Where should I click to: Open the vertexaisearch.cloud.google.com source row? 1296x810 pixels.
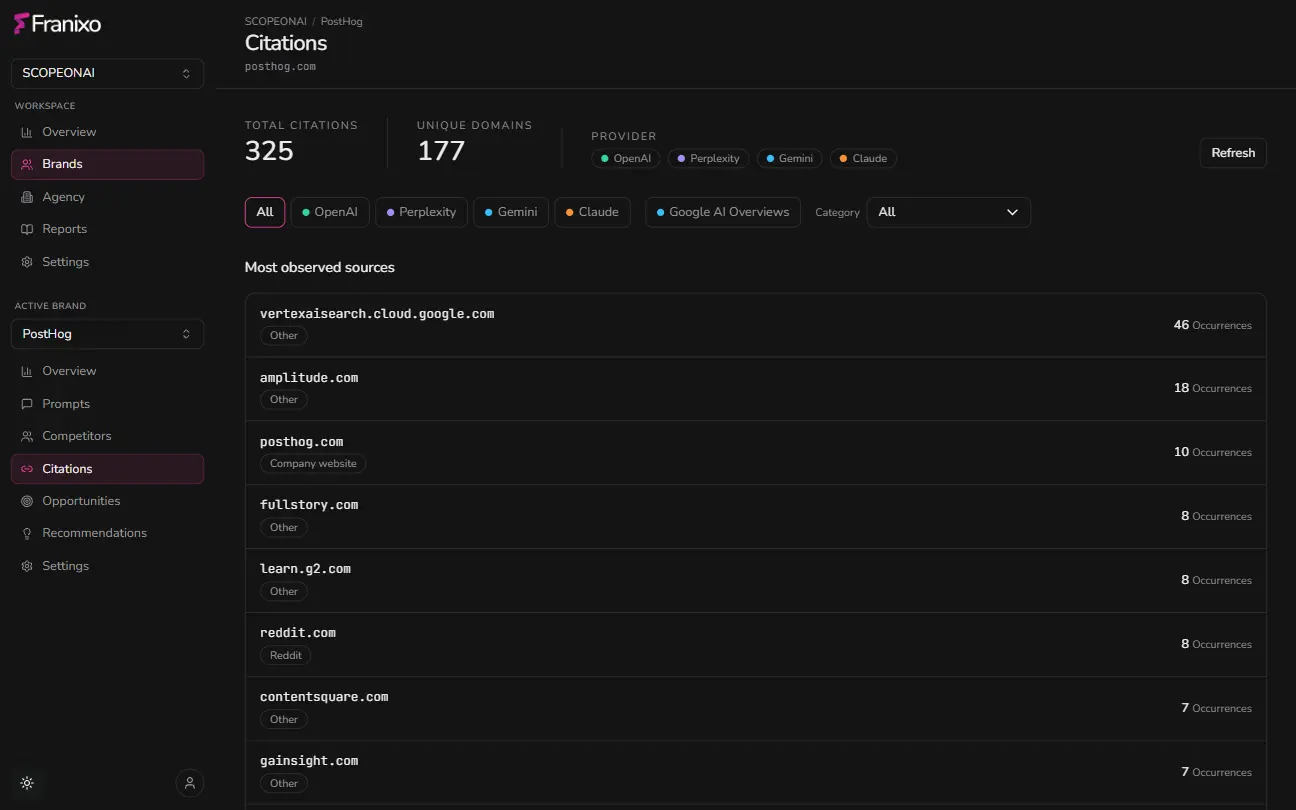tap(756, 325)
